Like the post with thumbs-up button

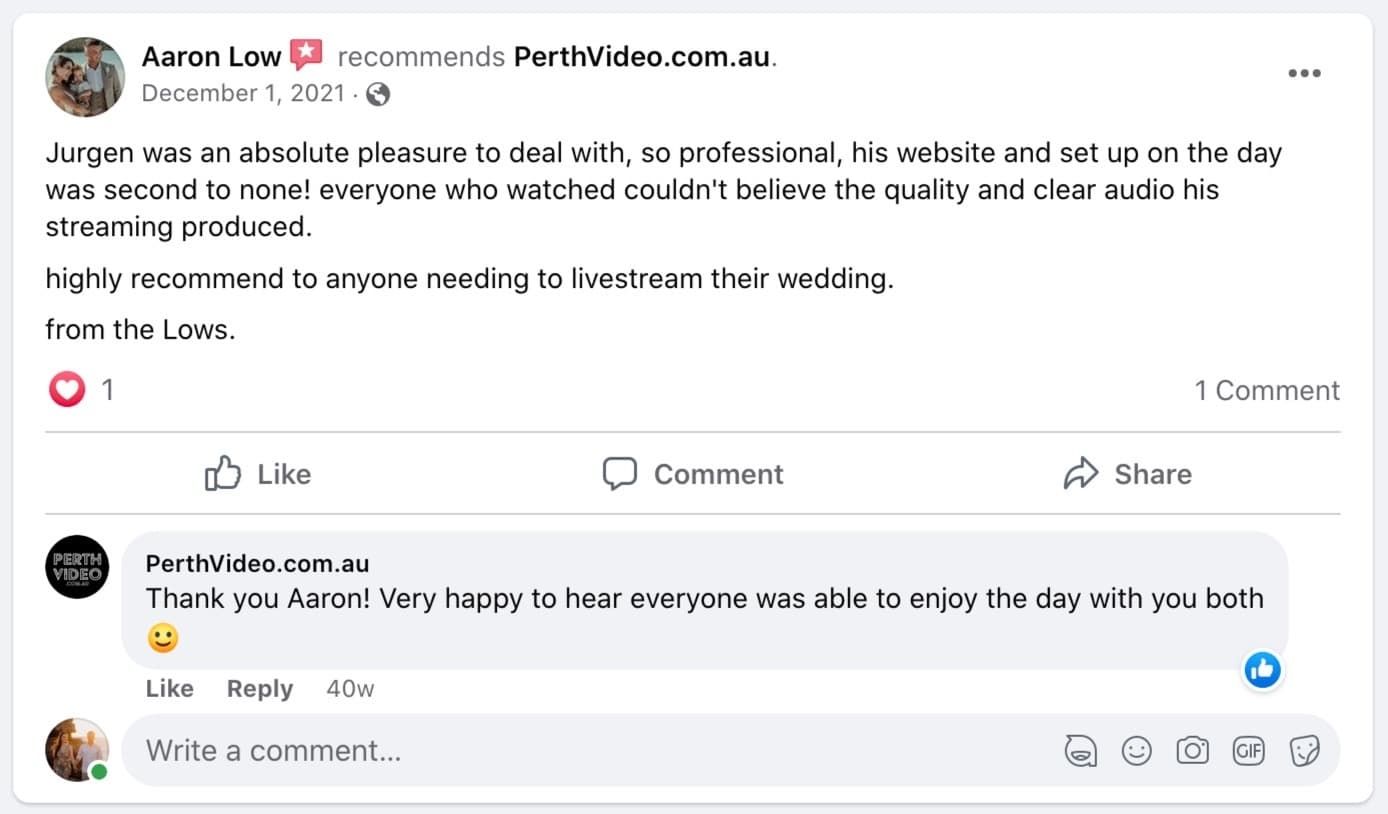[x=258, y=474]
